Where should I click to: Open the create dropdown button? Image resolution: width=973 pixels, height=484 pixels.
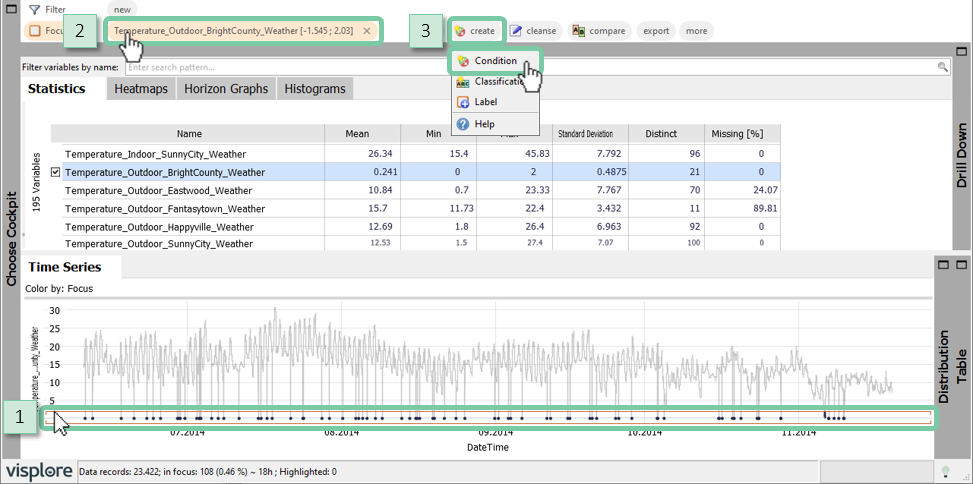click(475, 31)
